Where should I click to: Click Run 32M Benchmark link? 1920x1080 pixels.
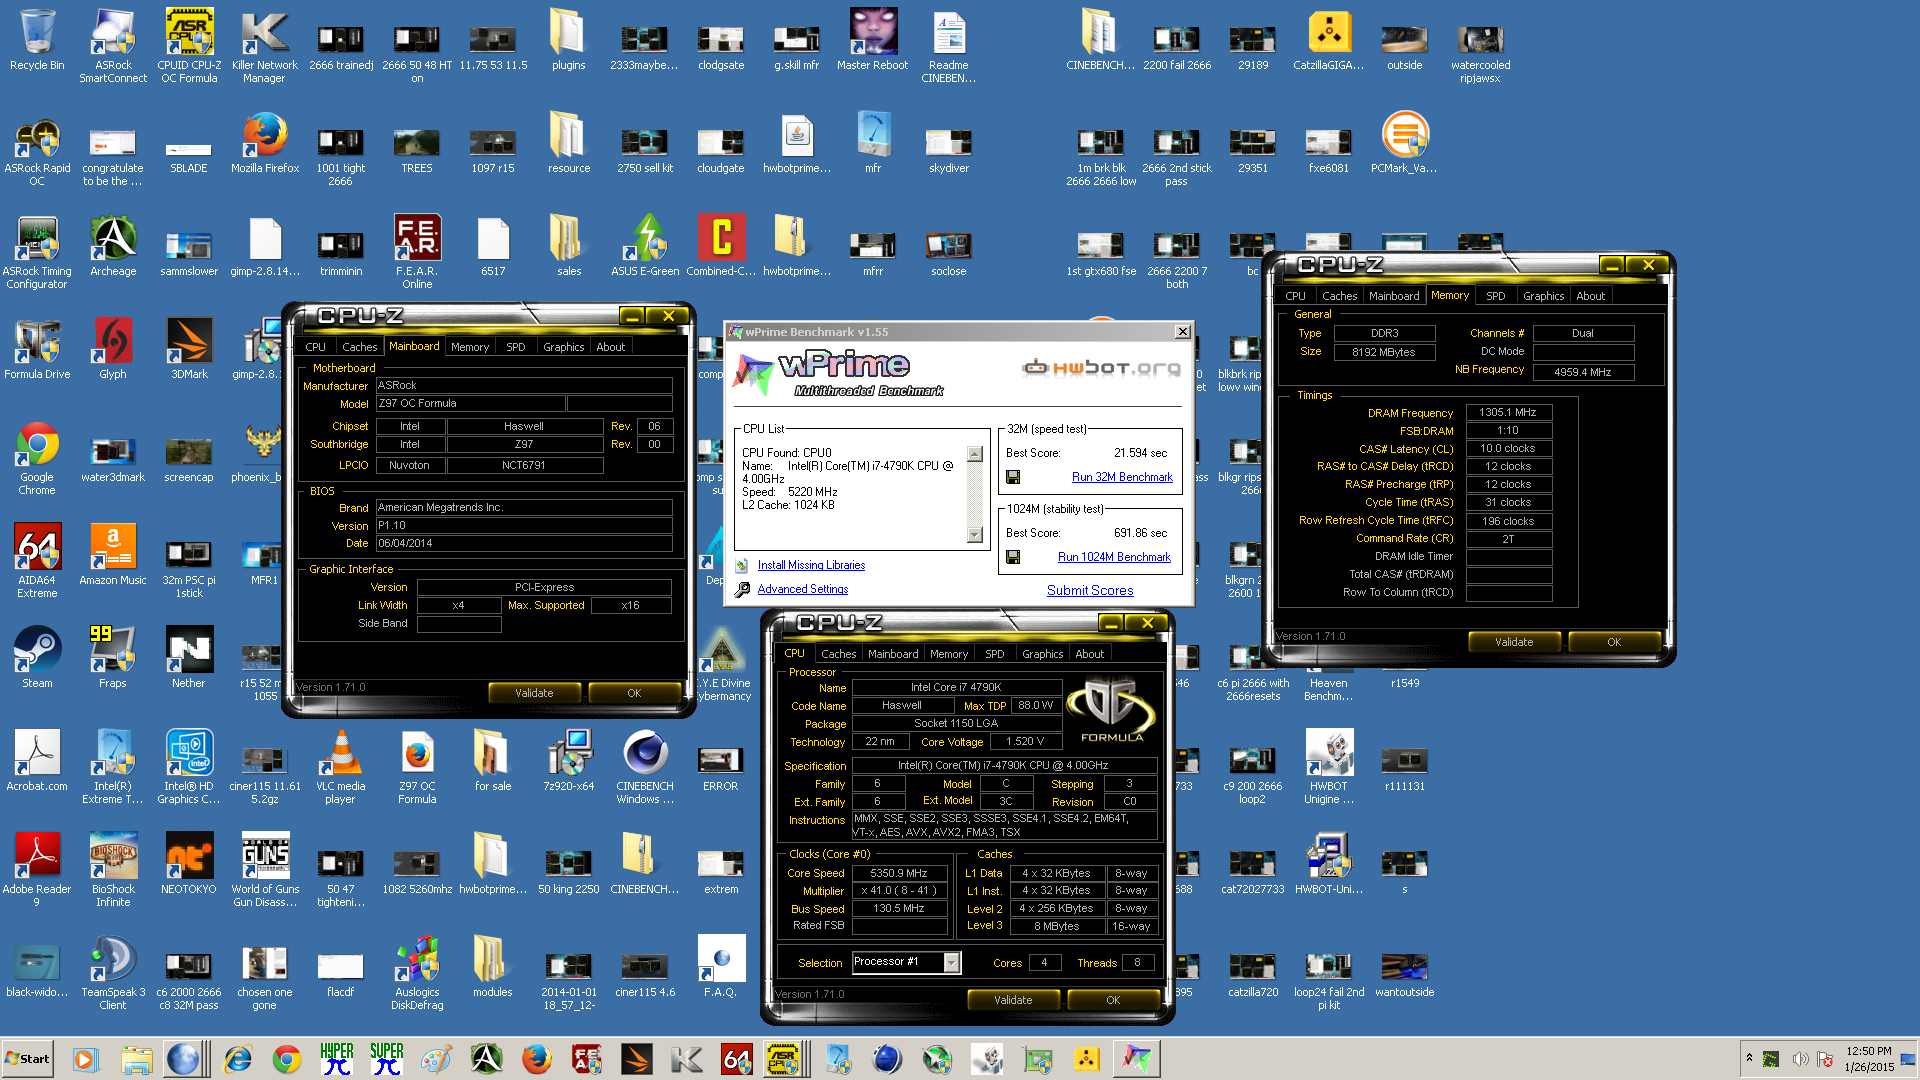point(1122,477)
